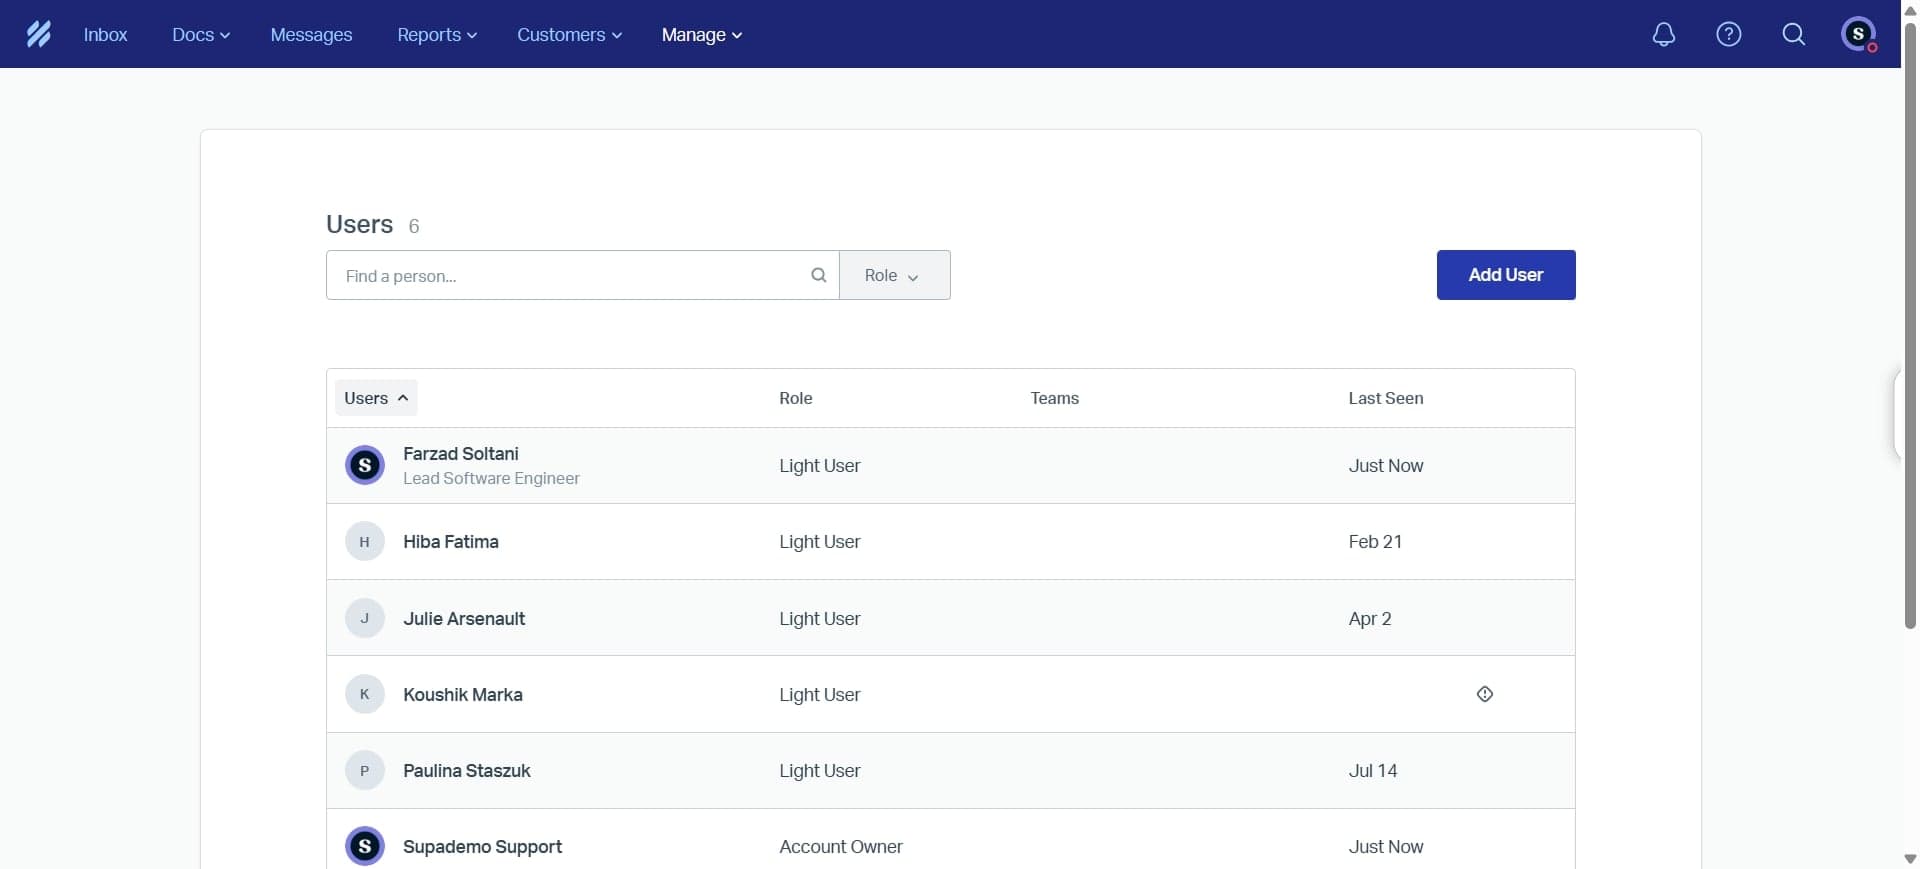Click the status icon in Koushik Marka row

(x=1484, y=694)
